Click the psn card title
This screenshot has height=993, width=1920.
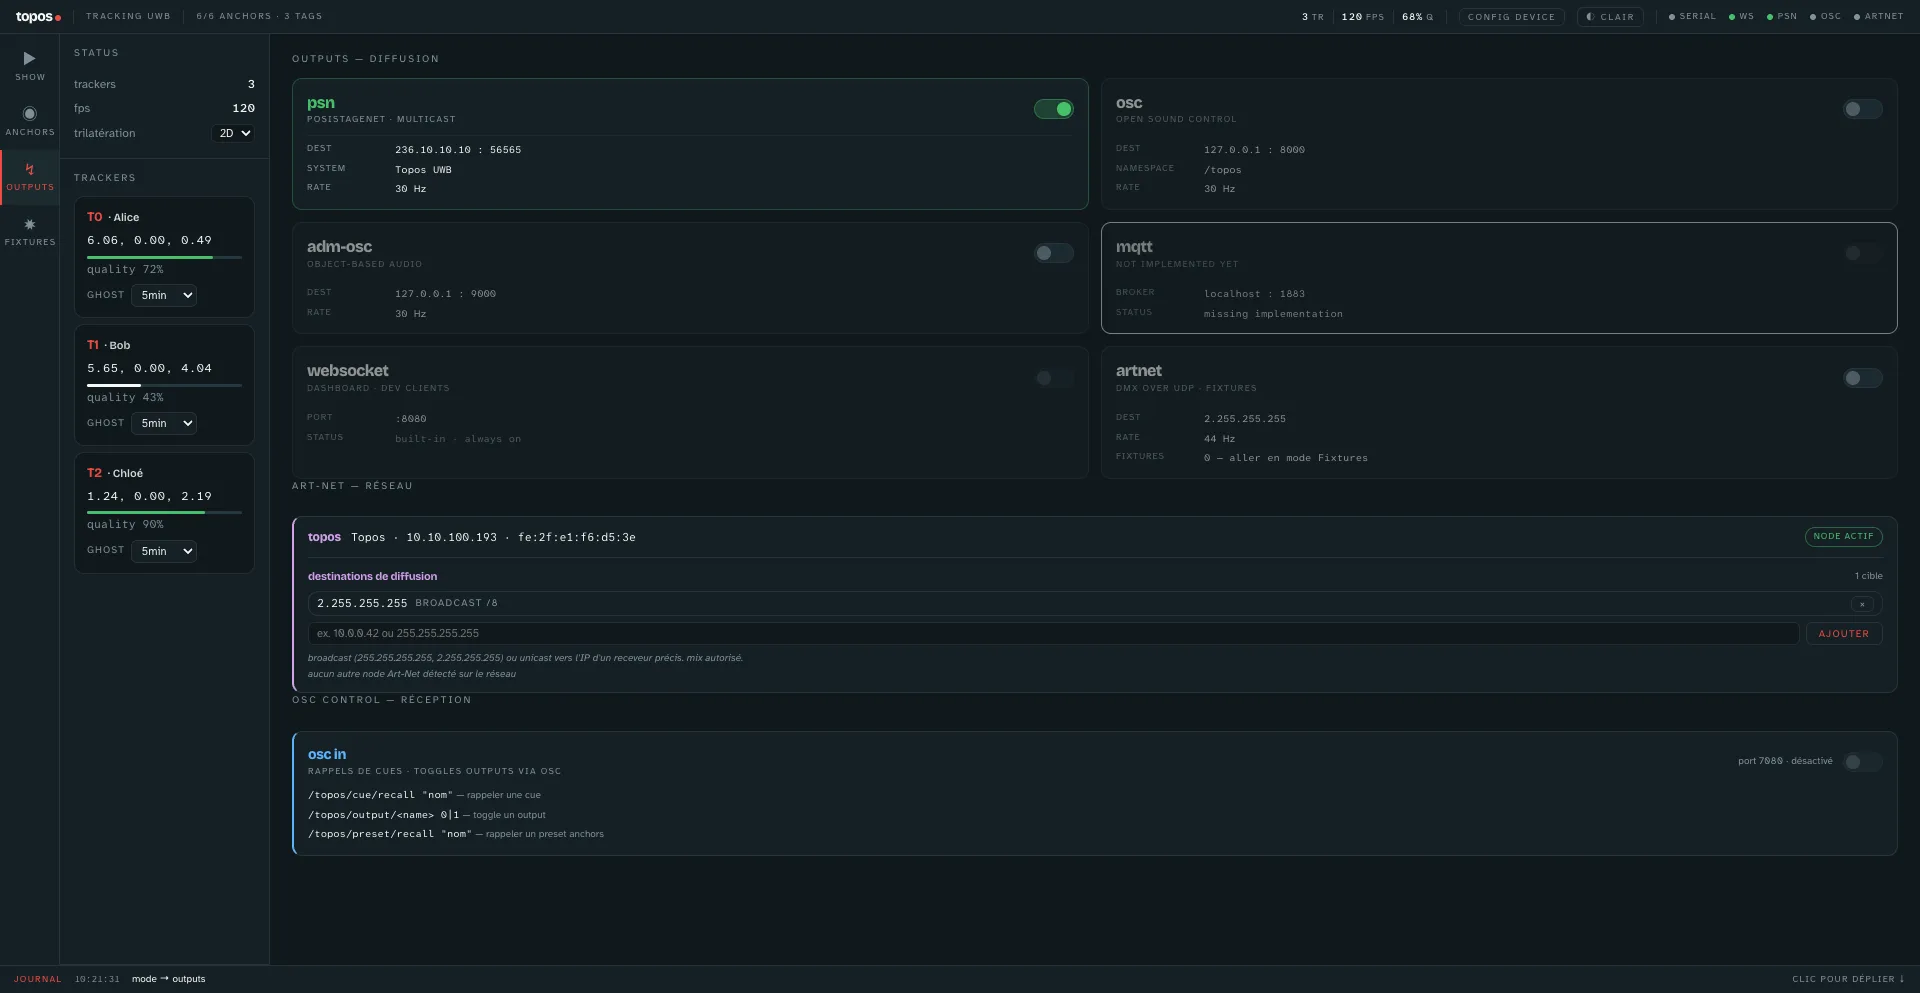321,103
